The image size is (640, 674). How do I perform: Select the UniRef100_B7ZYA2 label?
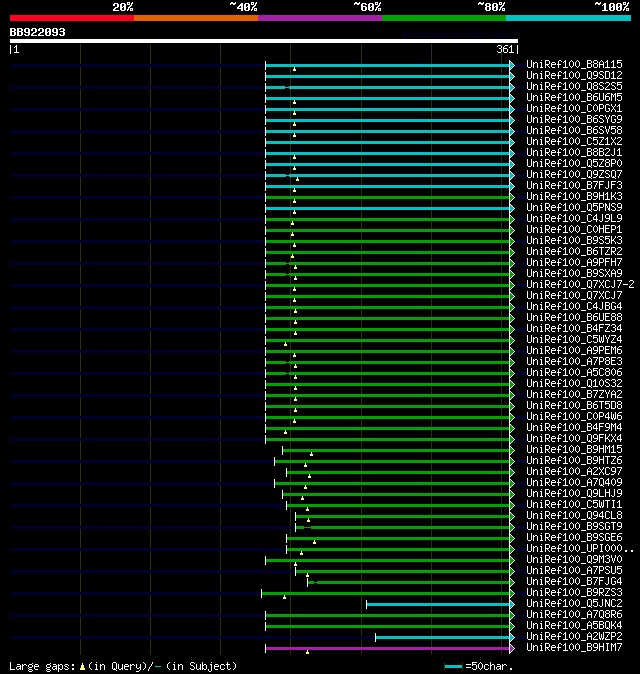tap(574, 395)
